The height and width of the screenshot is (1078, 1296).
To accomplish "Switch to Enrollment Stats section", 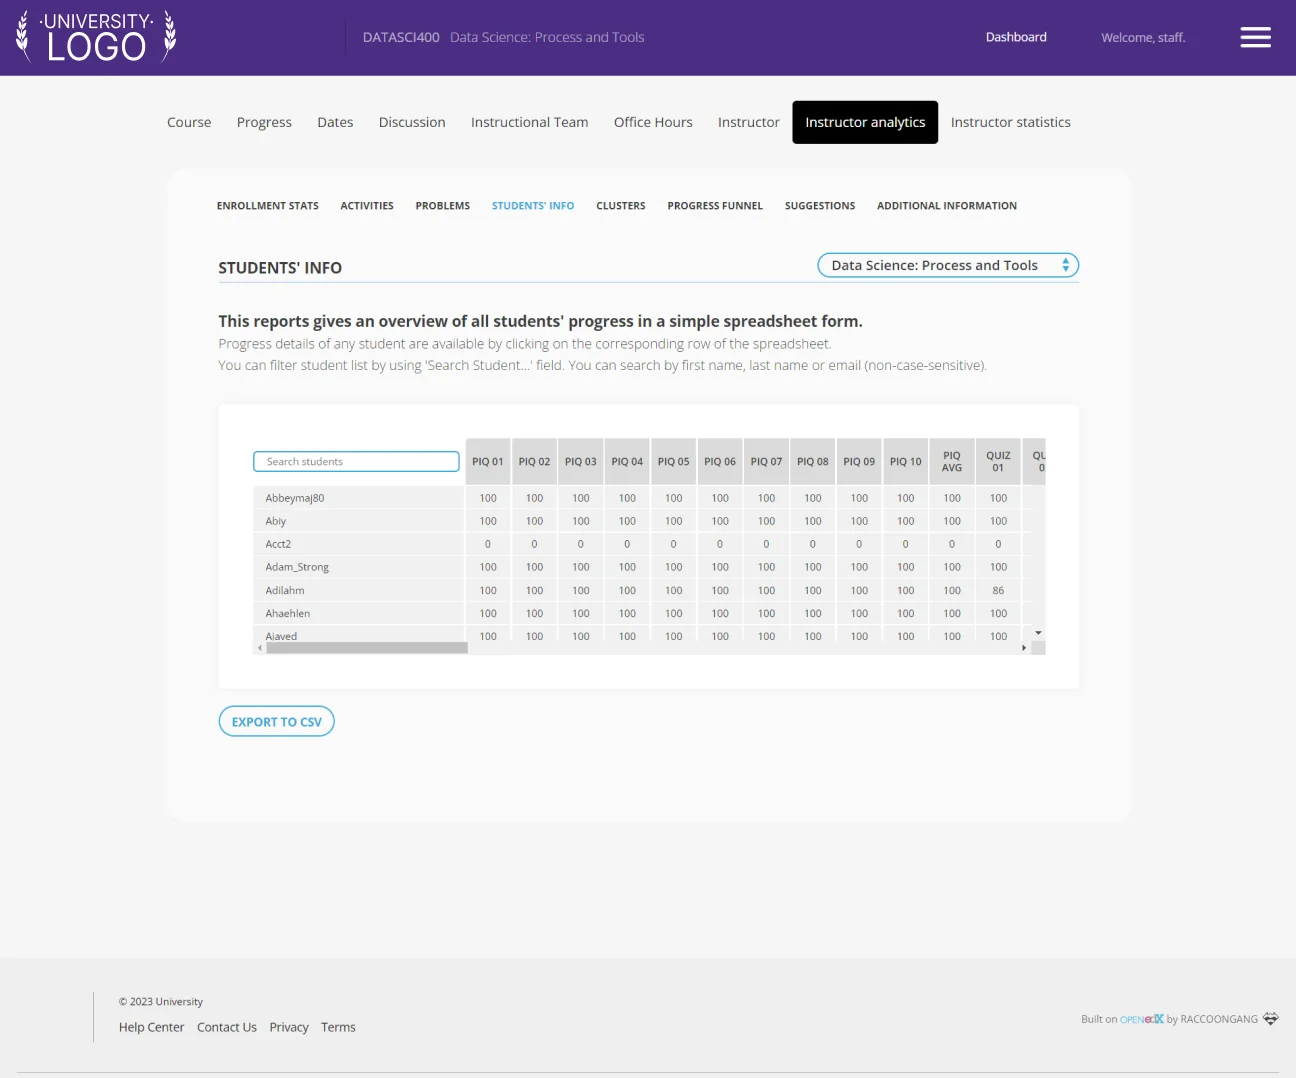I will (268, 206).
